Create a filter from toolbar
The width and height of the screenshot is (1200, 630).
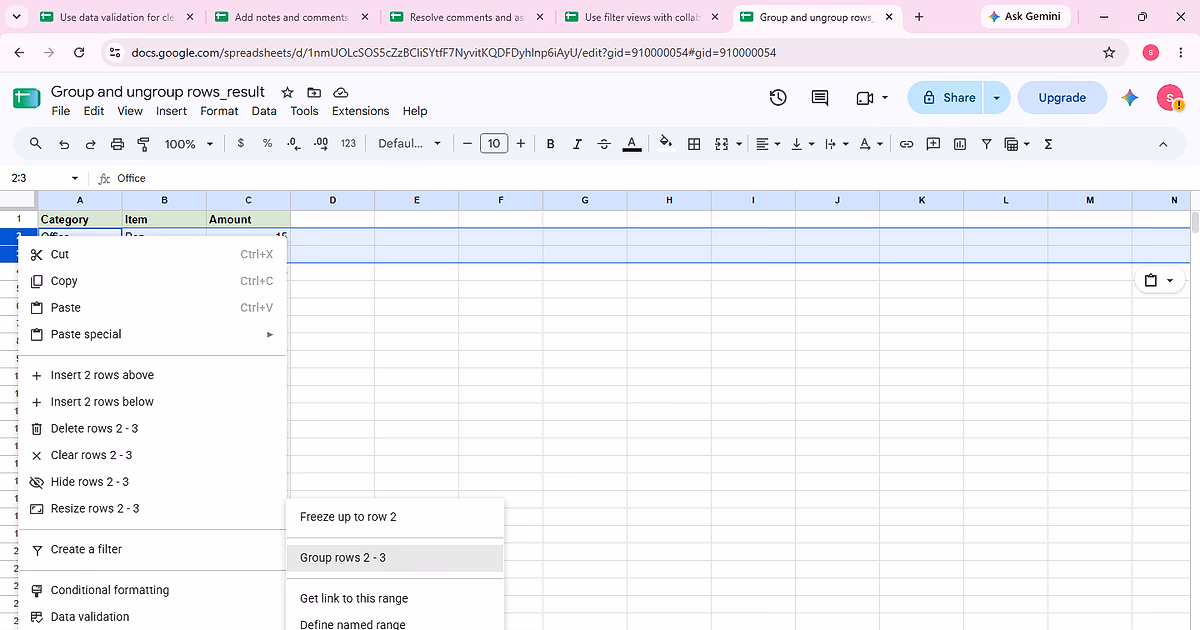pos(986,144)
